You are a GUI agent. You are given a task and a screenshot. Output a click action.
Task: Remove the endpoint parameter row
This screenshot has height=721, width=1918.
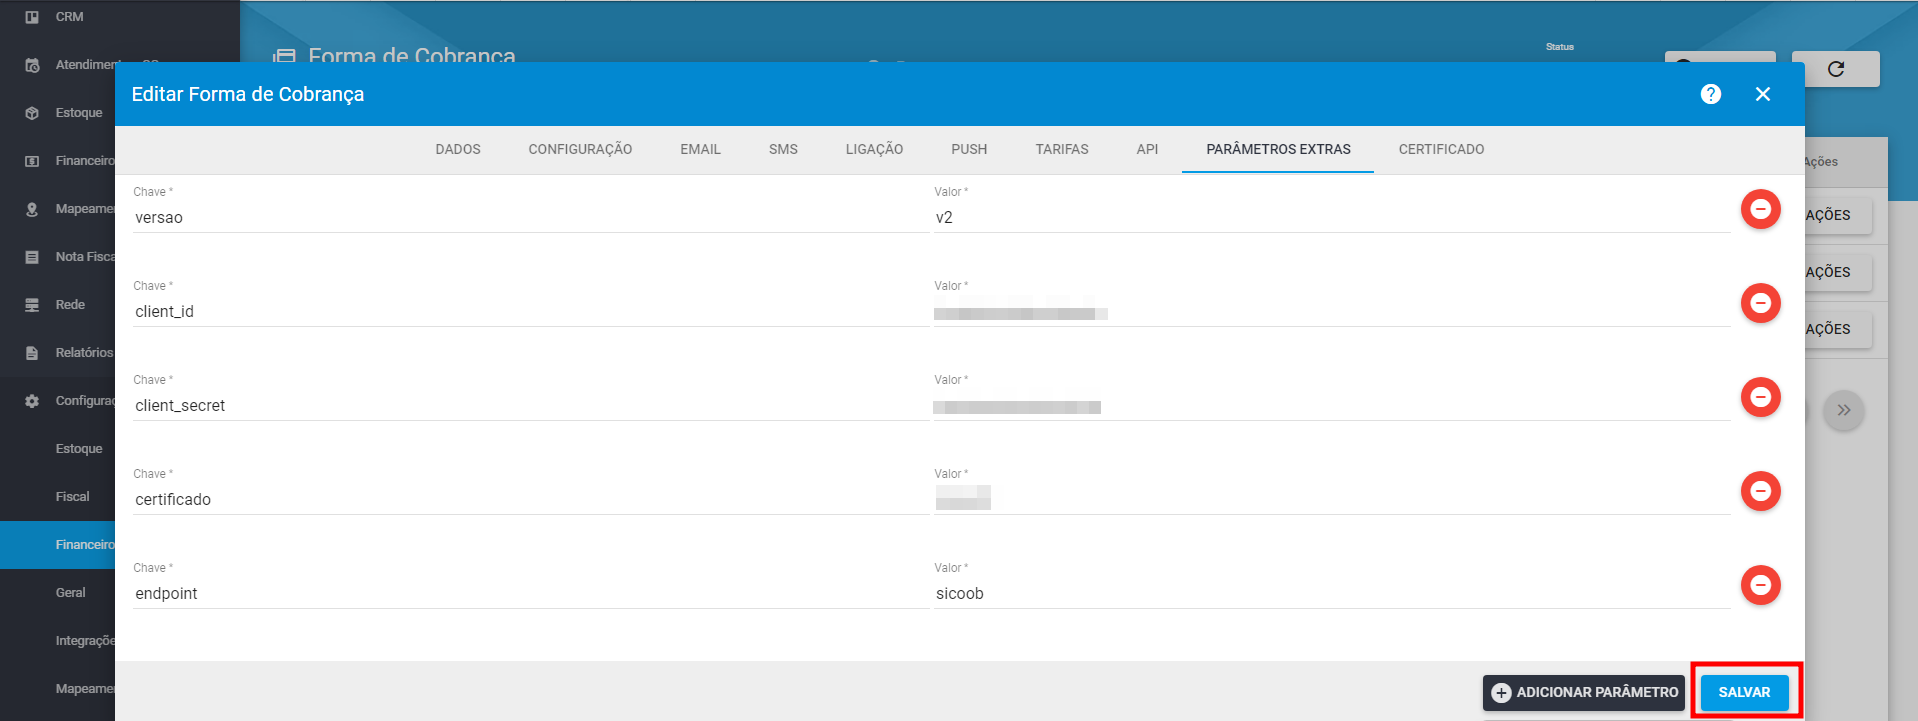(1761, 585)
